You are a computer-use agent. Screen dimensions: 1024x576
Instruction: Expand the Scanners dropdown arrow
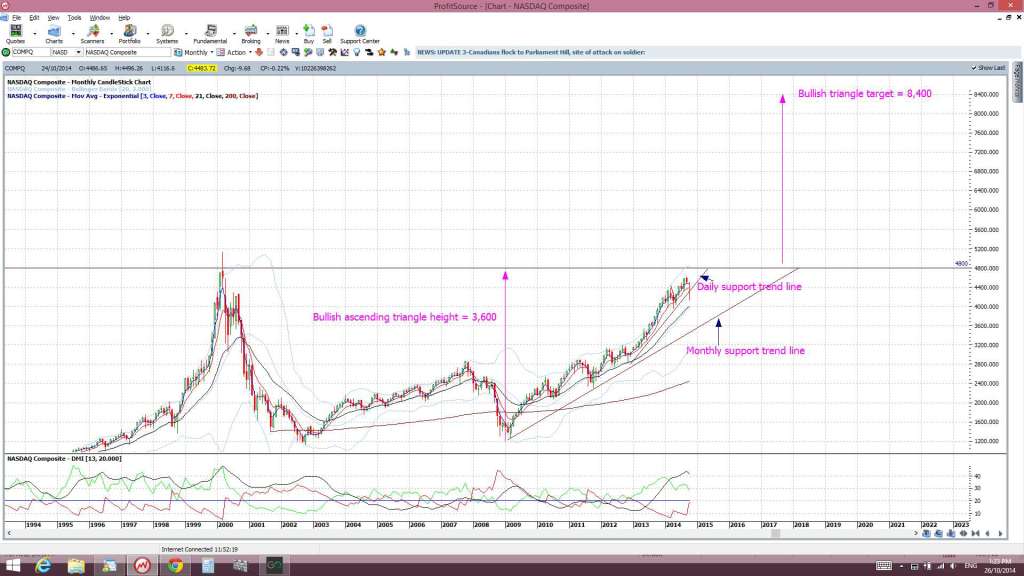(x=111, y=33)
